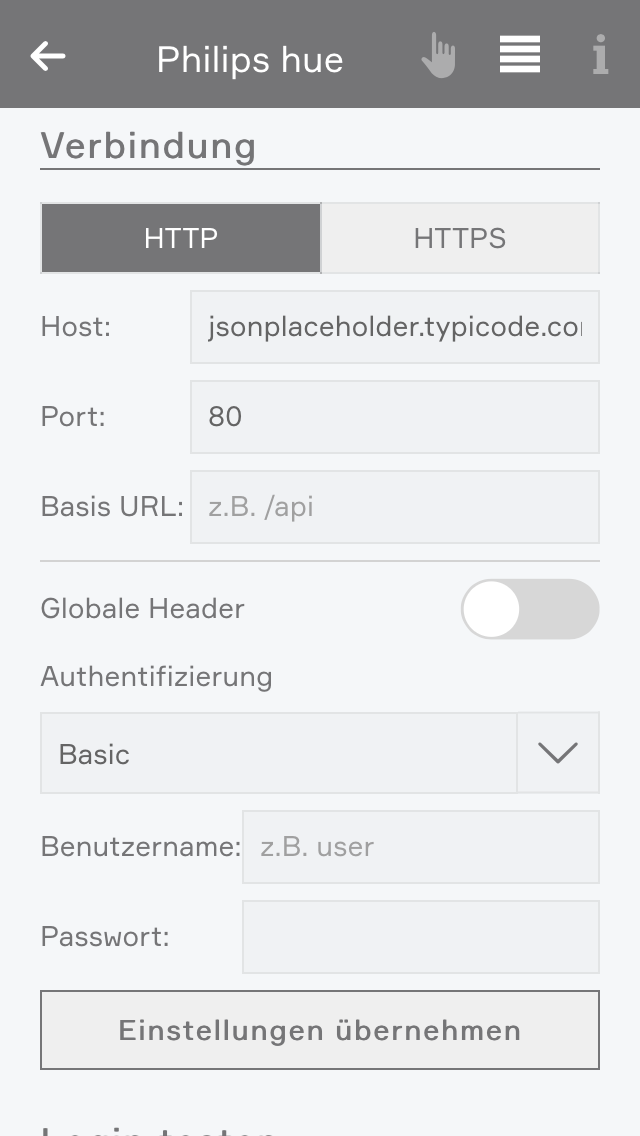Toggle the Globale Header switch
The width and height of the screenshot is (640, 1136).
pyautogui.click(x=529, y=609)
